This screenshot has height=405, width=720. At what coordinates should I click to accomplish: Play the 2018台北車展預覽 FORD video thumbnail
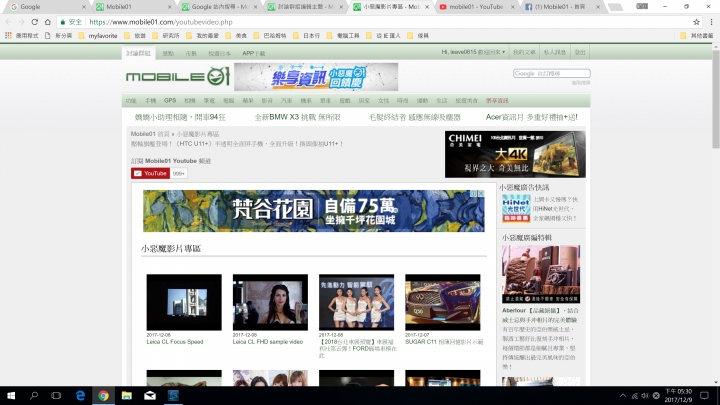[x=356, y=302]
